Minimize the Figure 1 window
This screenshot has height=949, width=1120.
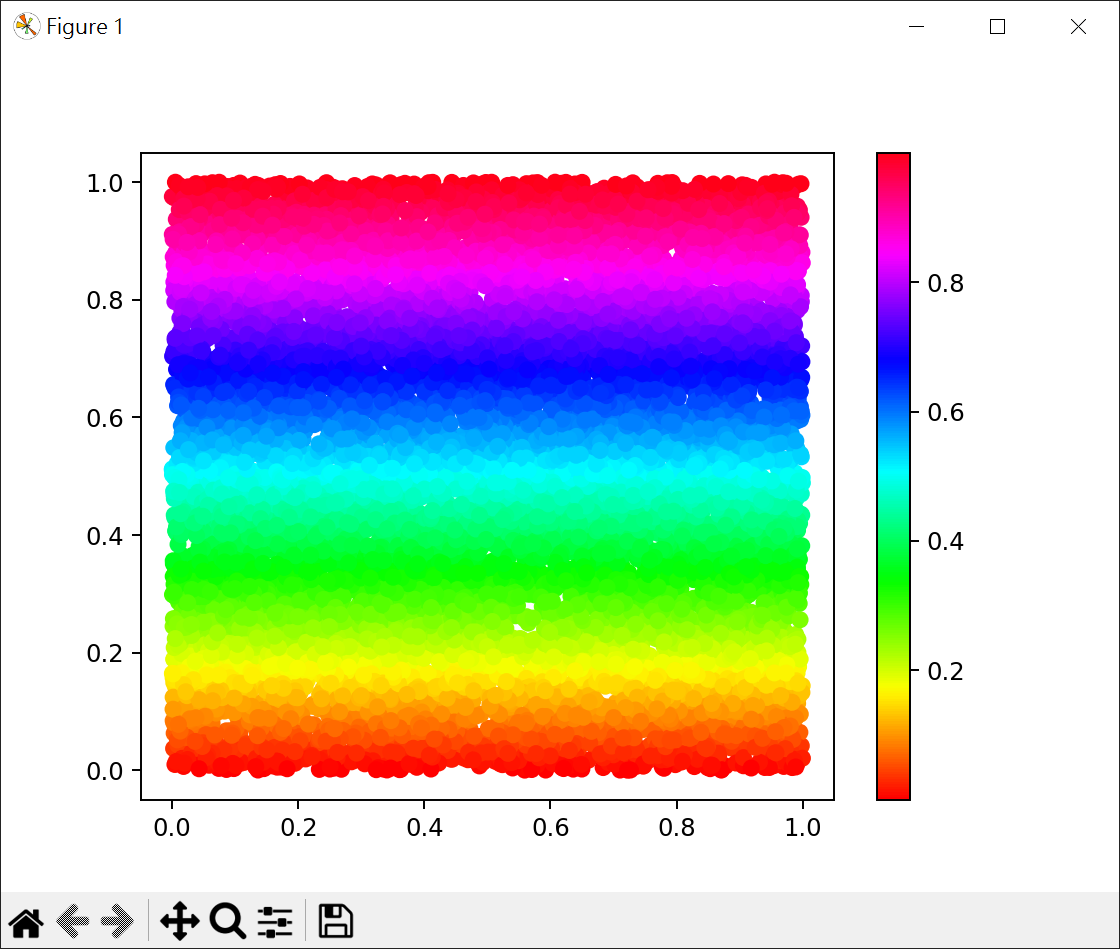click(916, 27)
